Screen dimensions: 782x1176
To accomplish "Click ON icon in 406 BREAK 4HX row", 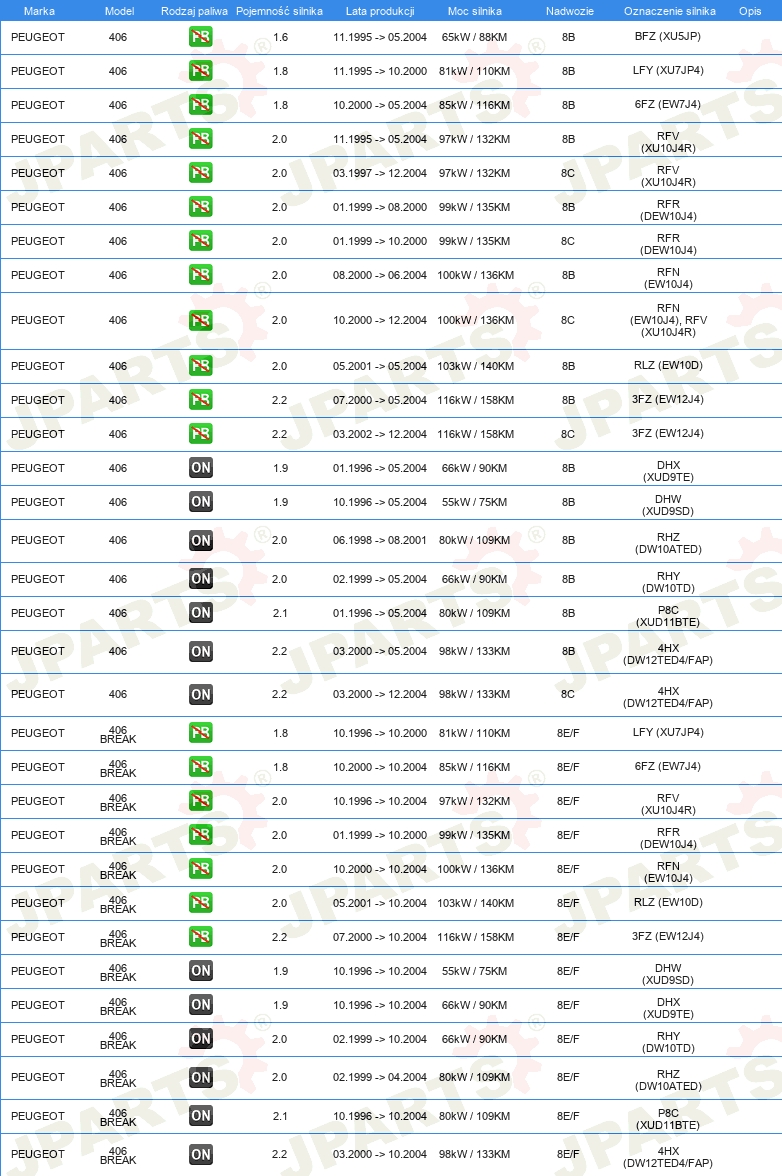I will coord(200,1154).
